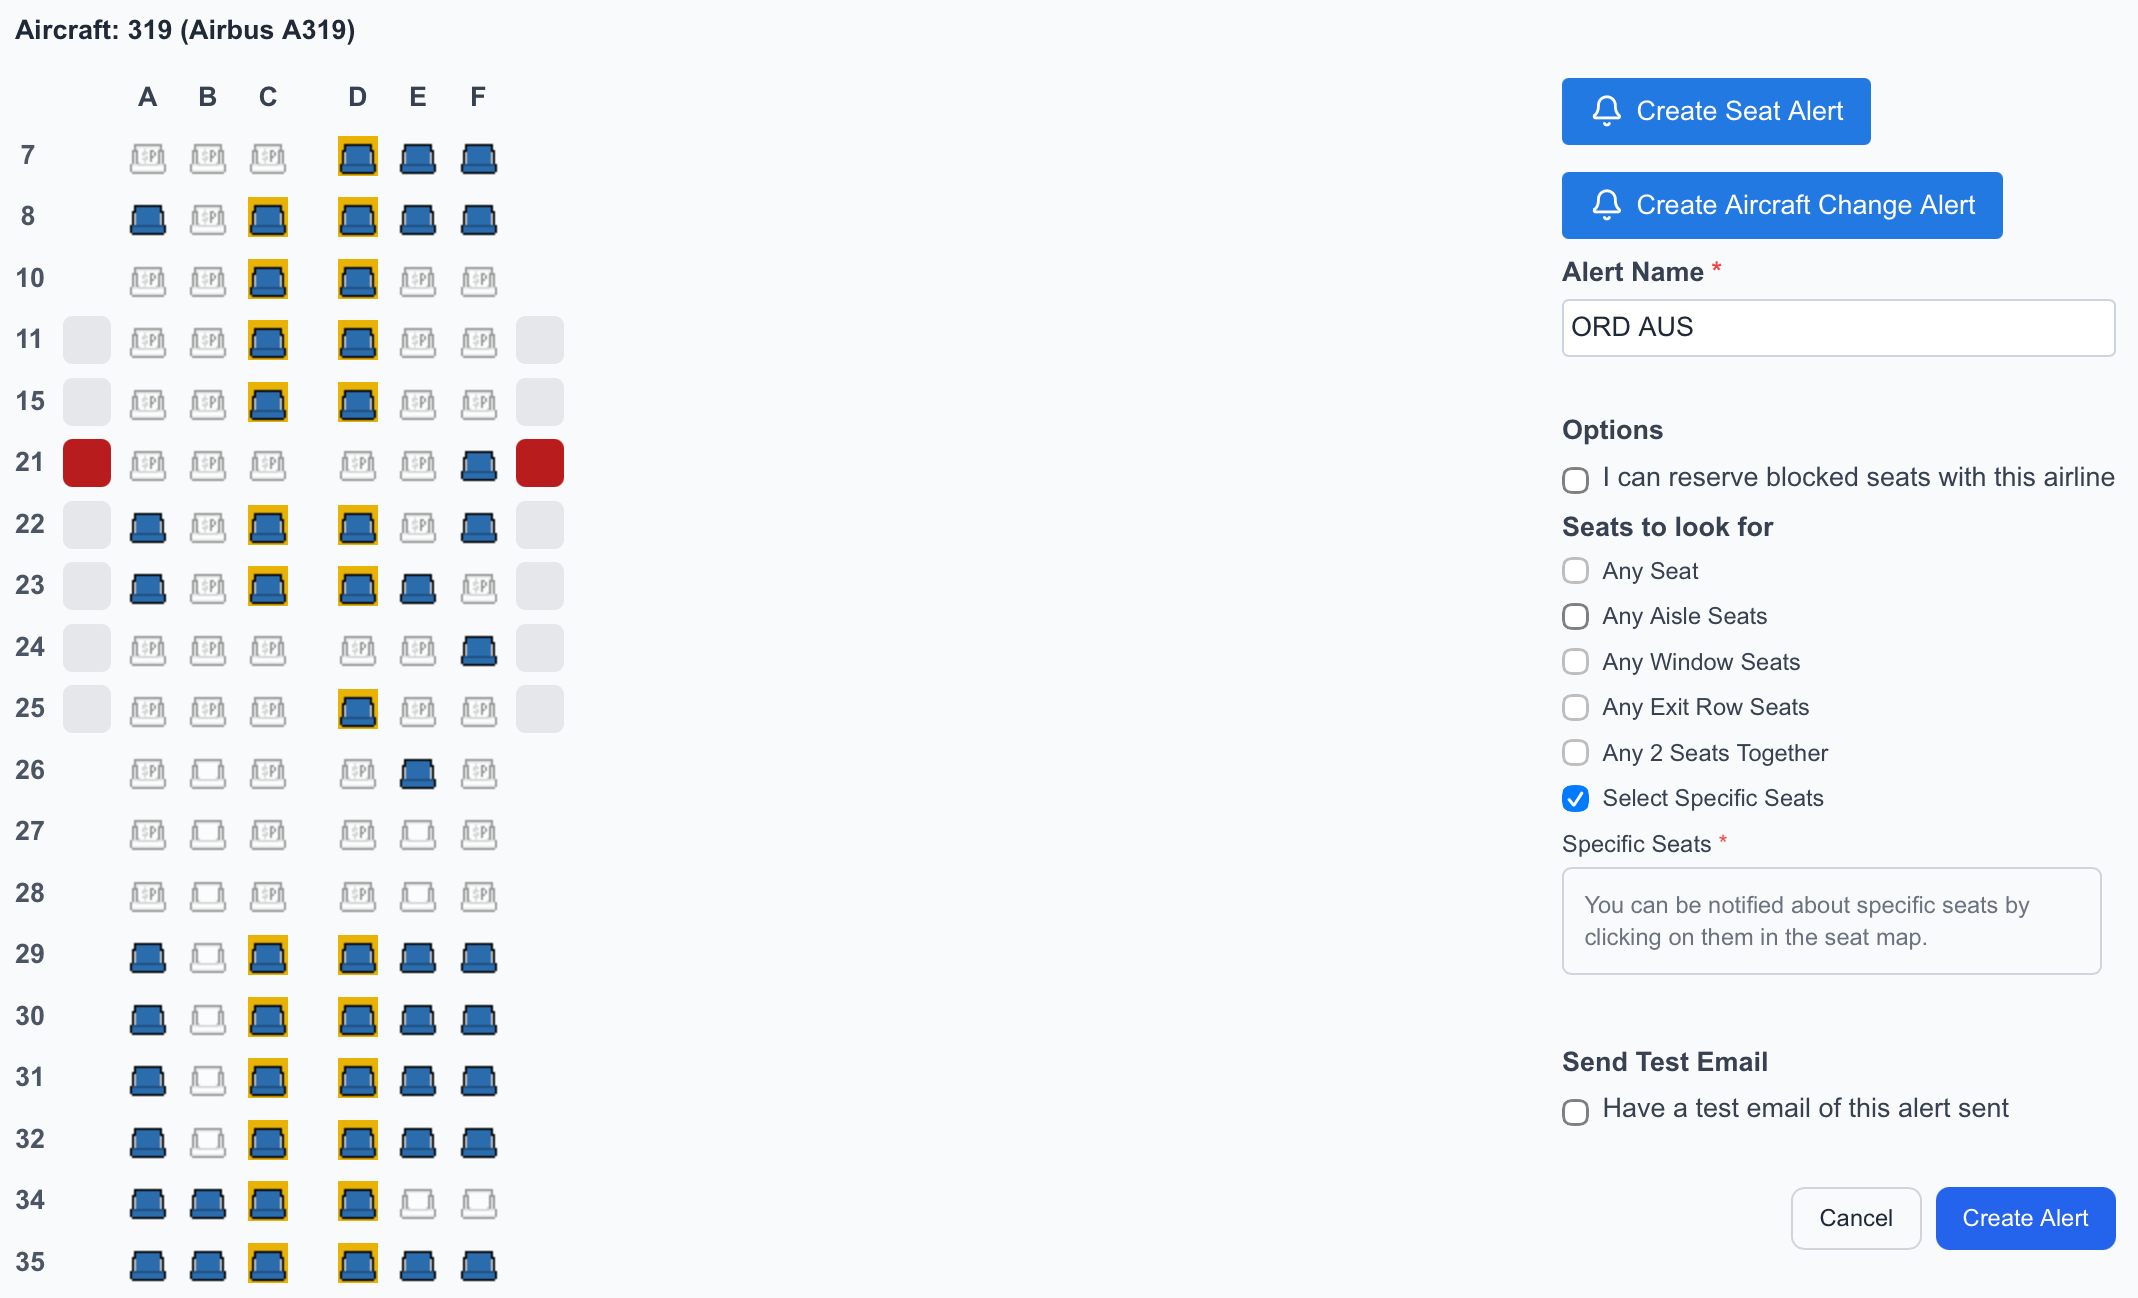The image size is (2138, 1298).
Task: Enable Have a test email of this alert sent
Action: tap(1575, 1111)
